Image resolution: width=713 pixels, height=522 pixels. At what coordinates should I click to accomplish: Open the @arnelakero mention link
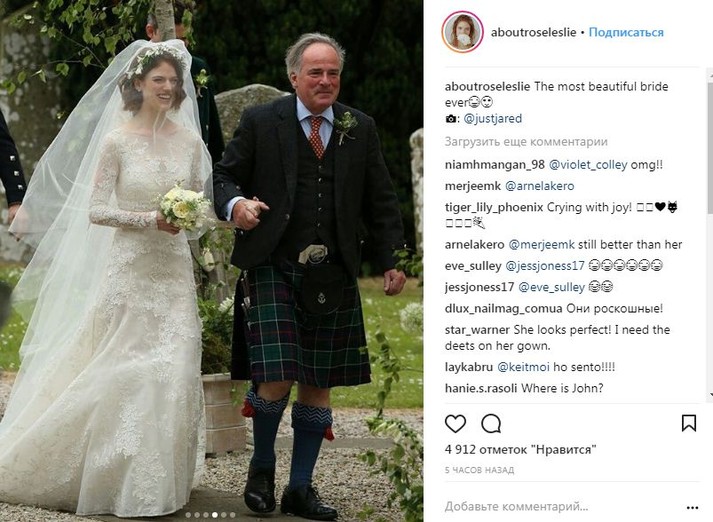click(539, 186)
